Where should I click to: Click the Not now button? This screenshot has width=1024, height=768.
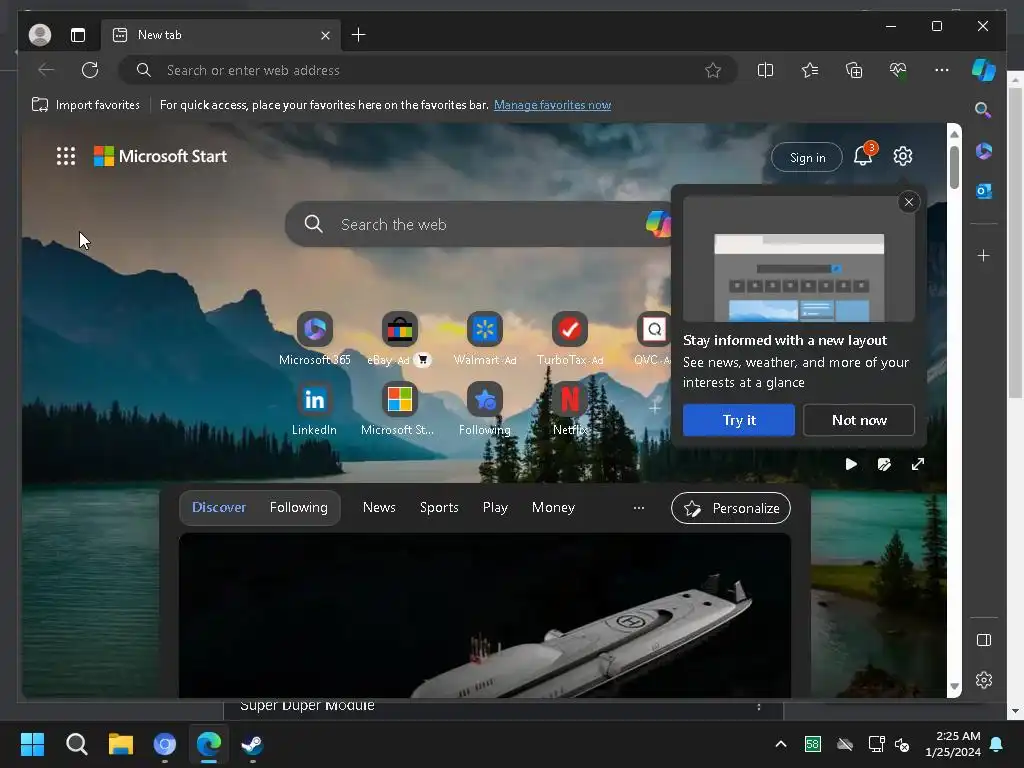coord(859,420)
